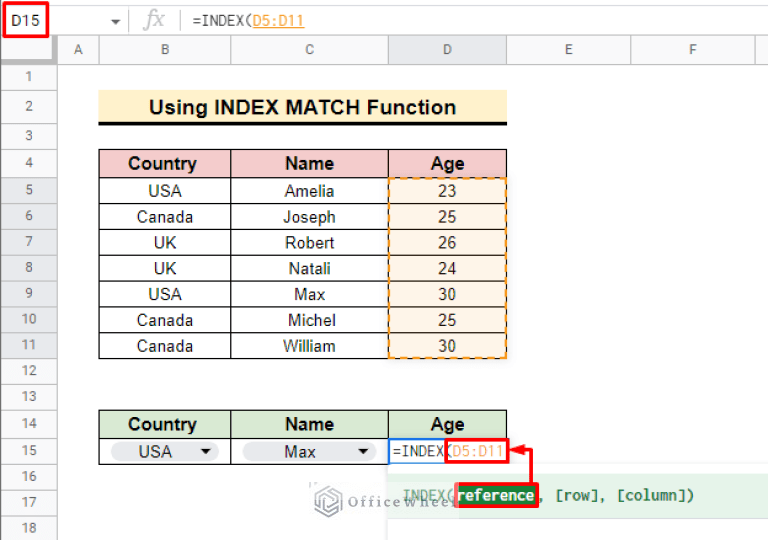Click William's age 30 cell

pos(447,346)
